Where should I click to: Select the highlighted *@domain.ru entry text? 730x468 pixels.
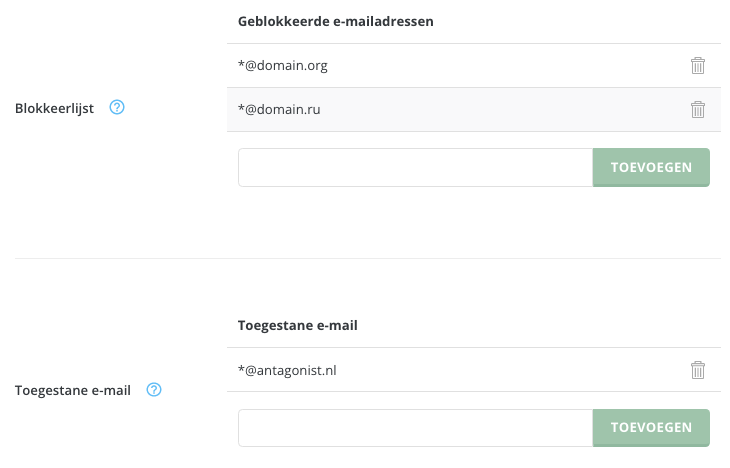[x=279, y=109]
